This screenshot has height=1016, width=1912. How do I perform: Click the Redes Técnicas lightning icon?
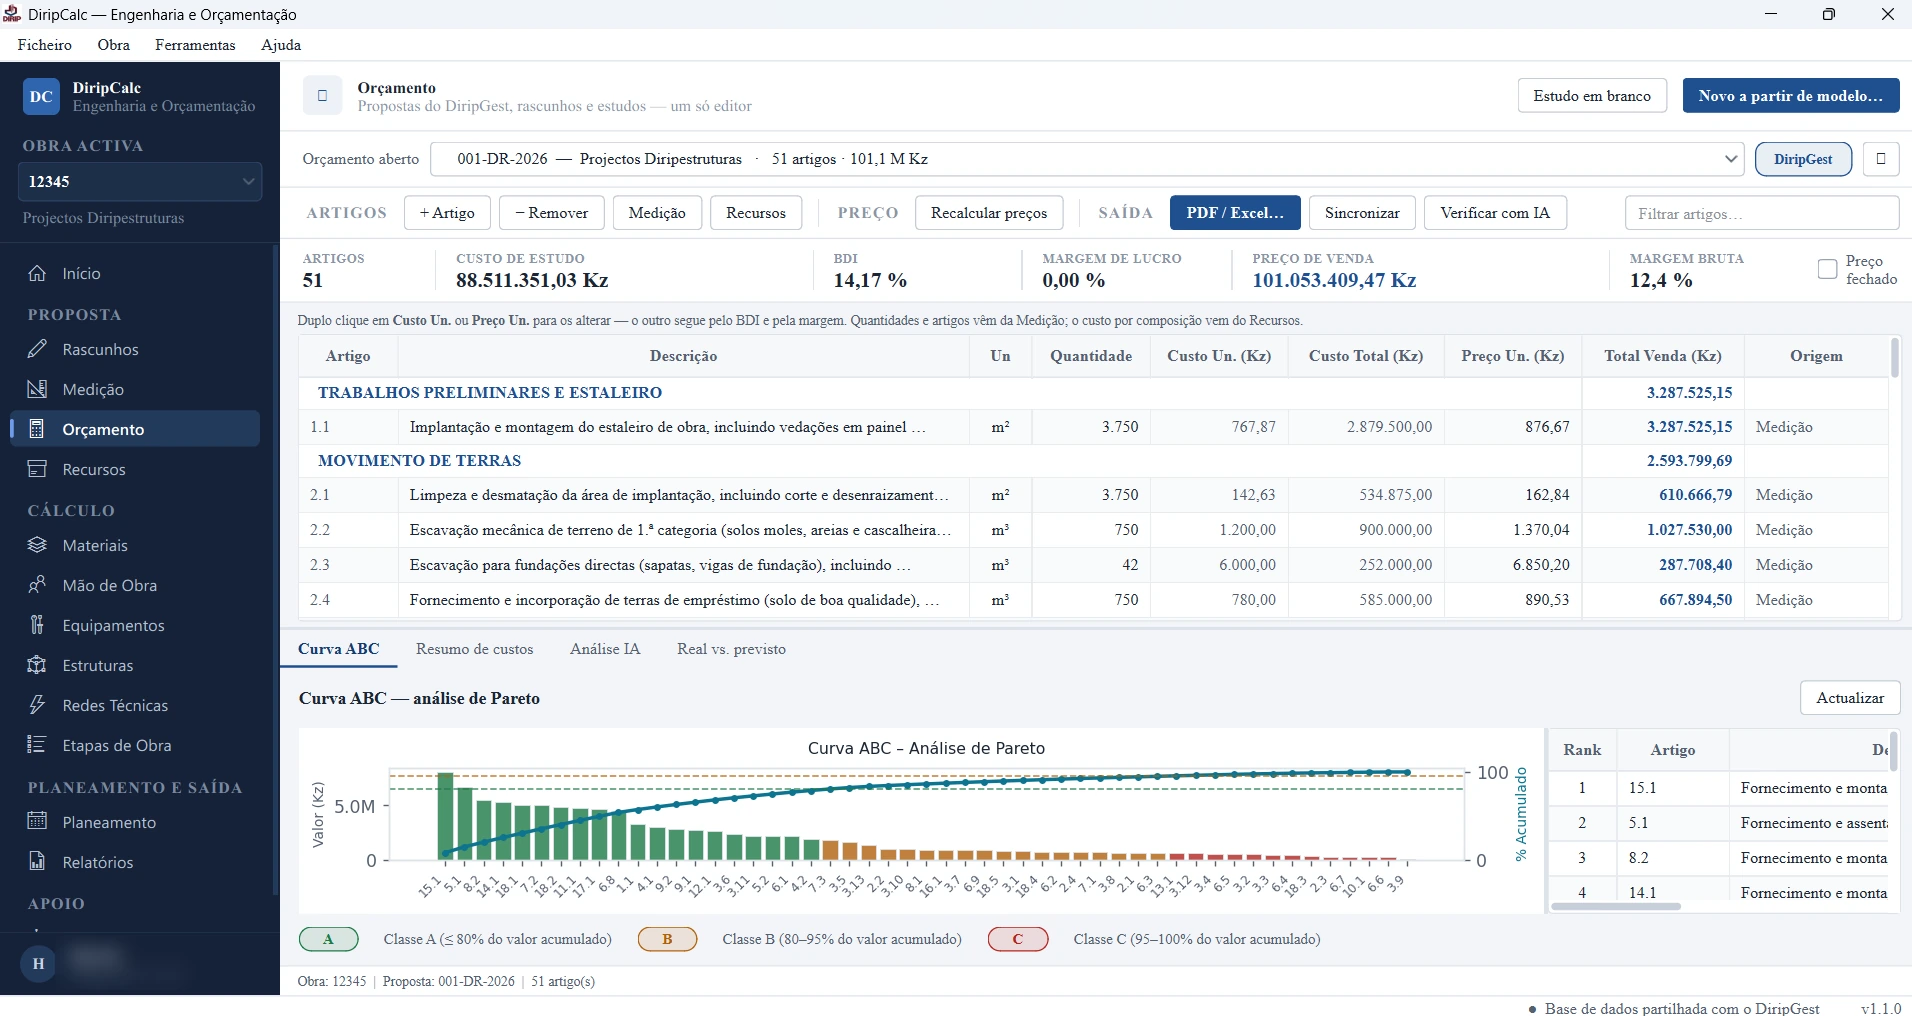[37, 705]
